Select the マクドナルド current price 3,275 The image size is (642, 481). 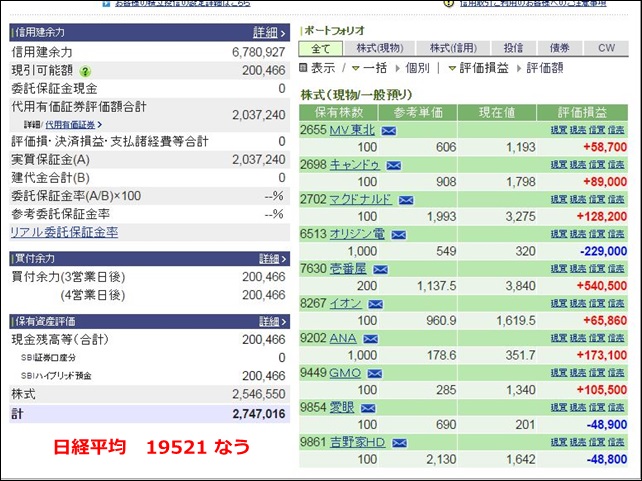(520, 217)
